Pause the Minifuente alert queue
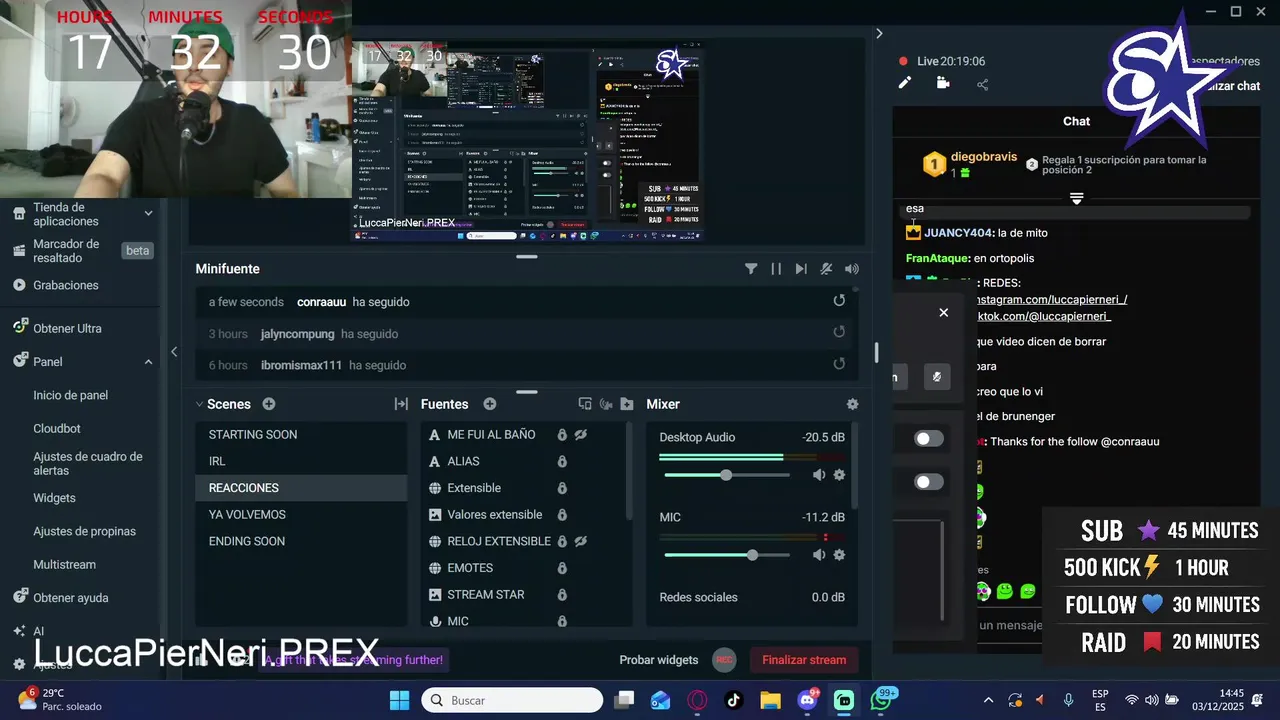Viewport: 1280px width, 720px height. point(776,269)
